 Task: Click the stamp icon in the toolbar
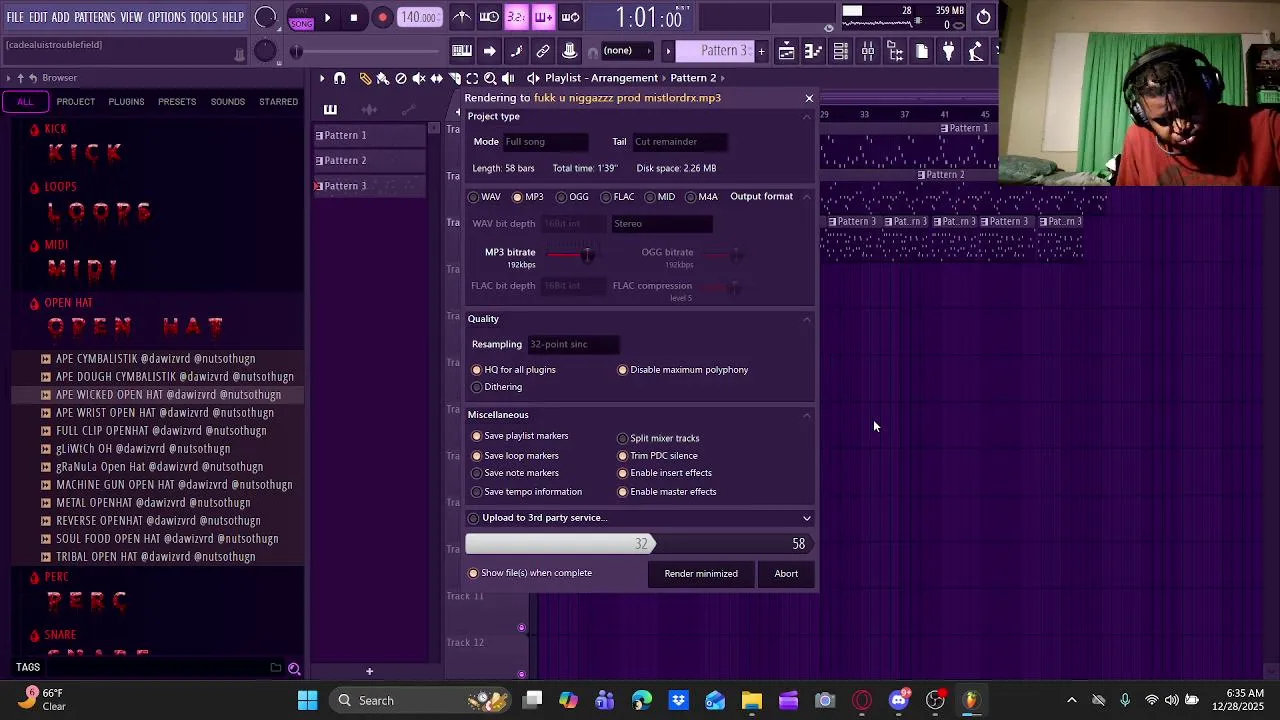coord(570,51)
